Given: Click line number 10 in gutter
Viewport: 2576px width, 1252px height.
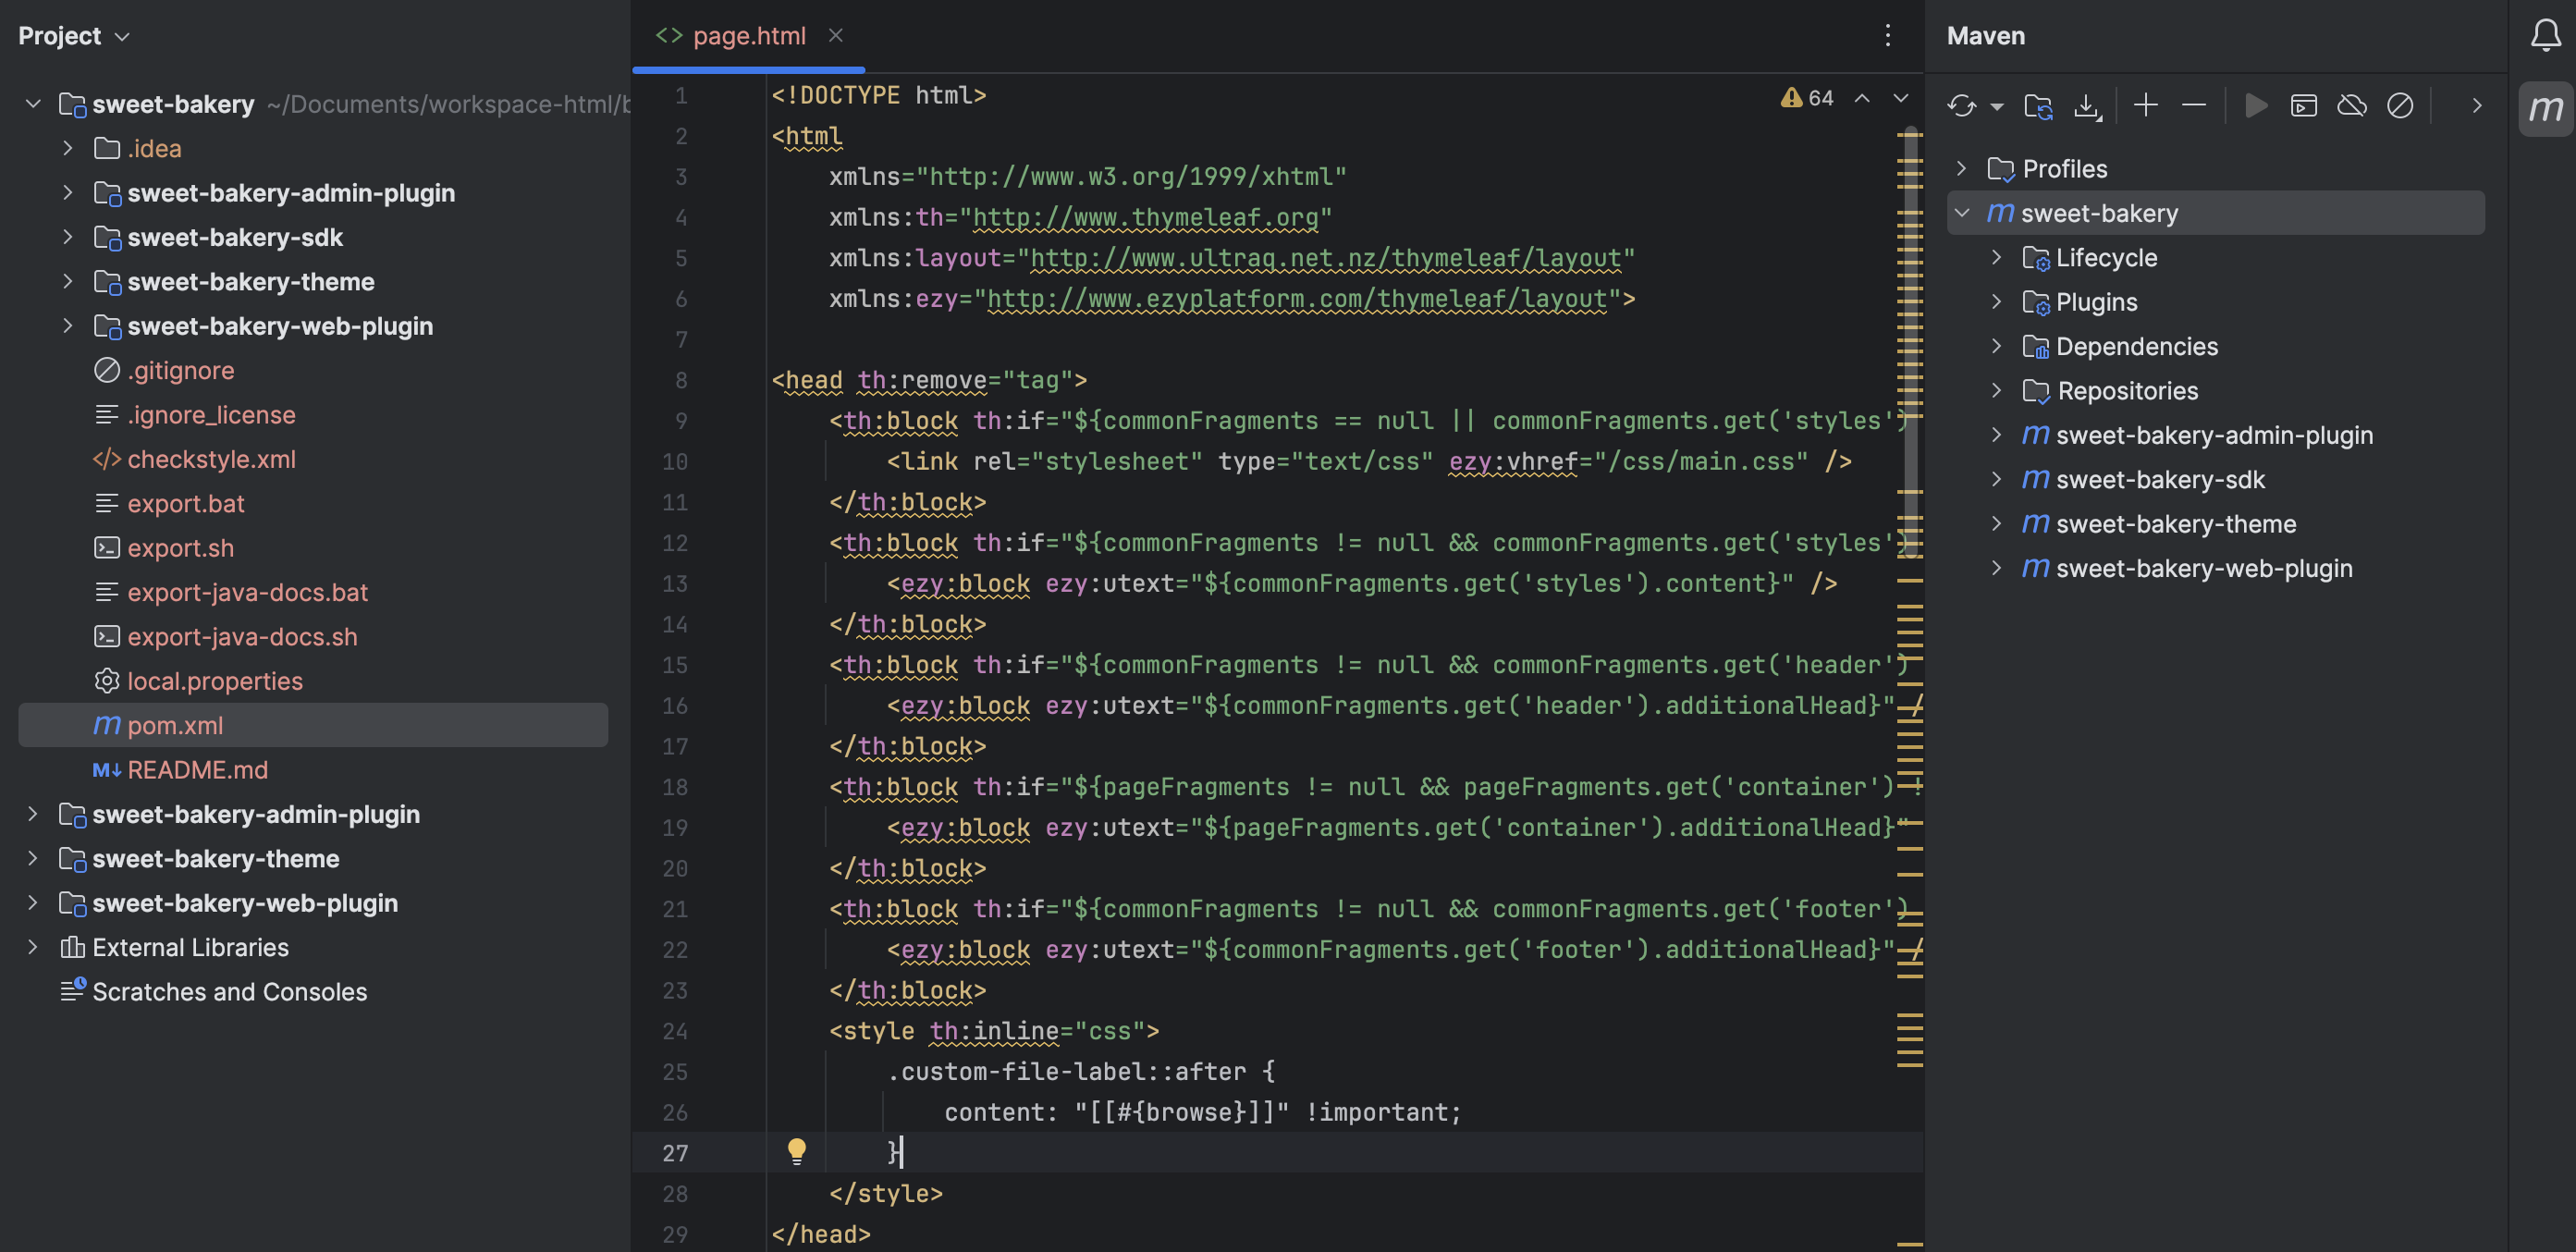Looking at the screenshot, I should pos(674,461).
